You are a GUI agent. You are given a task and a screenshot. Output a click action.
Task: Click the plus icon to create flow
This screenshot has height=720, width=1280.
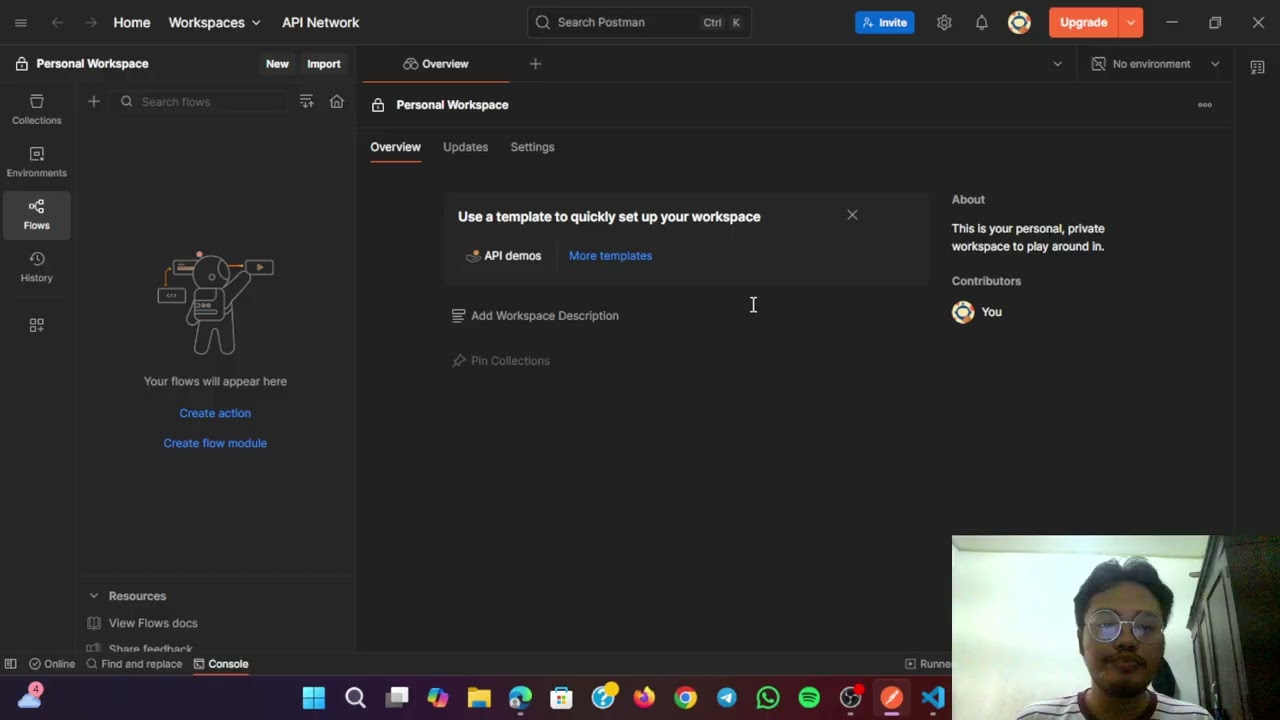[94, 101]
